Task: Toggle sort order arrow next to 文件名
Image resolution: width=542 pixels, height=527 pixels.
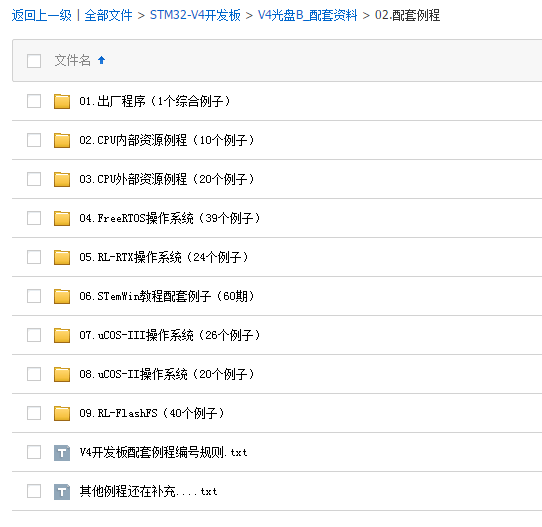Action: pos(101,60)
